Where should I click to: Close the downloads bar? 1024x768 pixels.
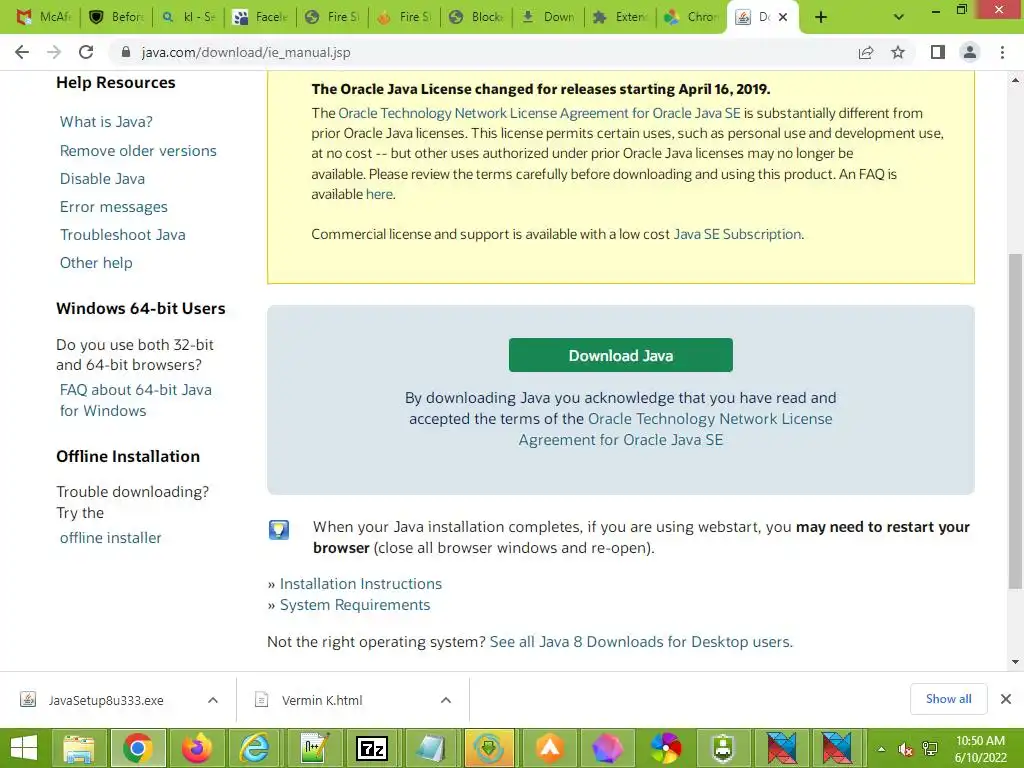1006,699
